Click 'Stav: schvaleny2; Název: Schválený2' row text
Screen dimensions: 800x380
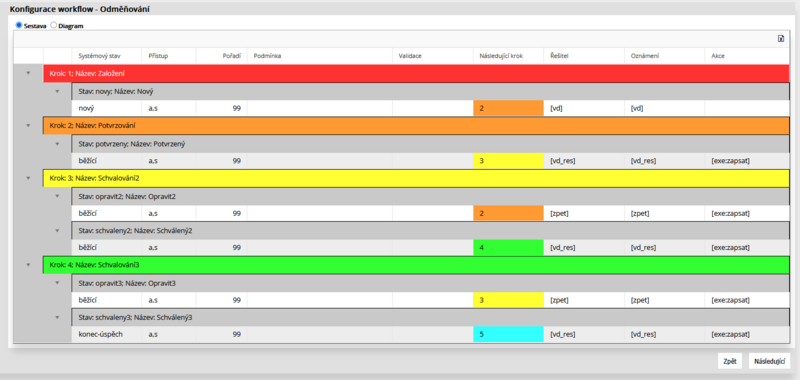[135, 231]
